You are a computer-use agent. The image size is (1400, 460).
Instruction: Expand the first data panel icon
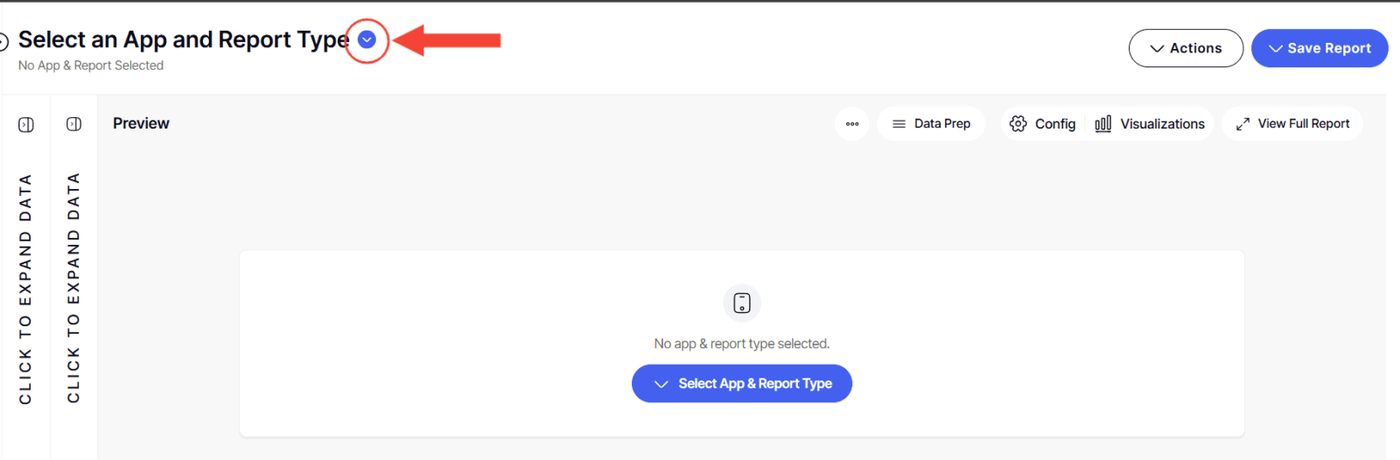(26, 124)
